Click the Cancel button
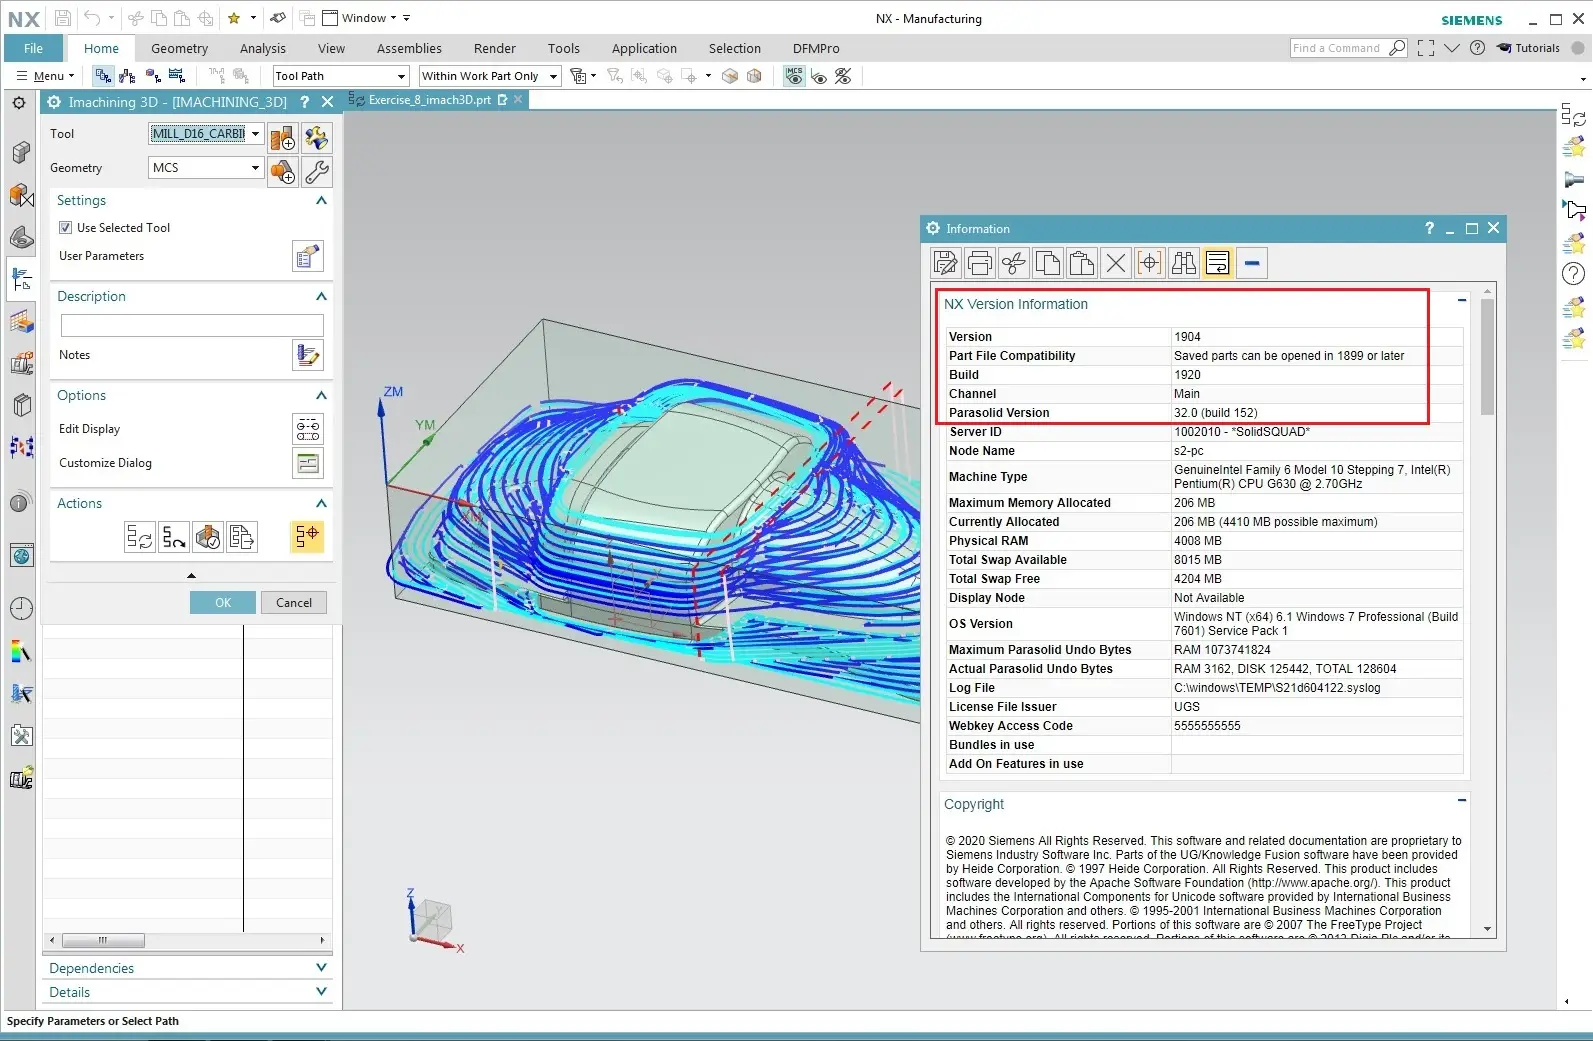 click(294, 603)
